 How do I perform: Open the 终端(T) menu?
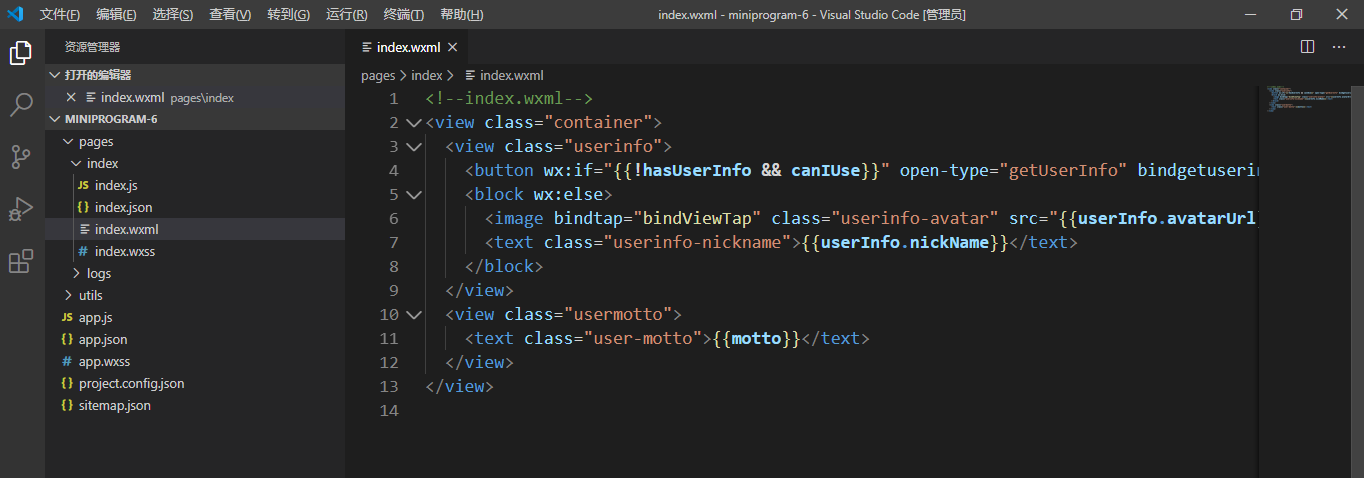pos(404,15)
